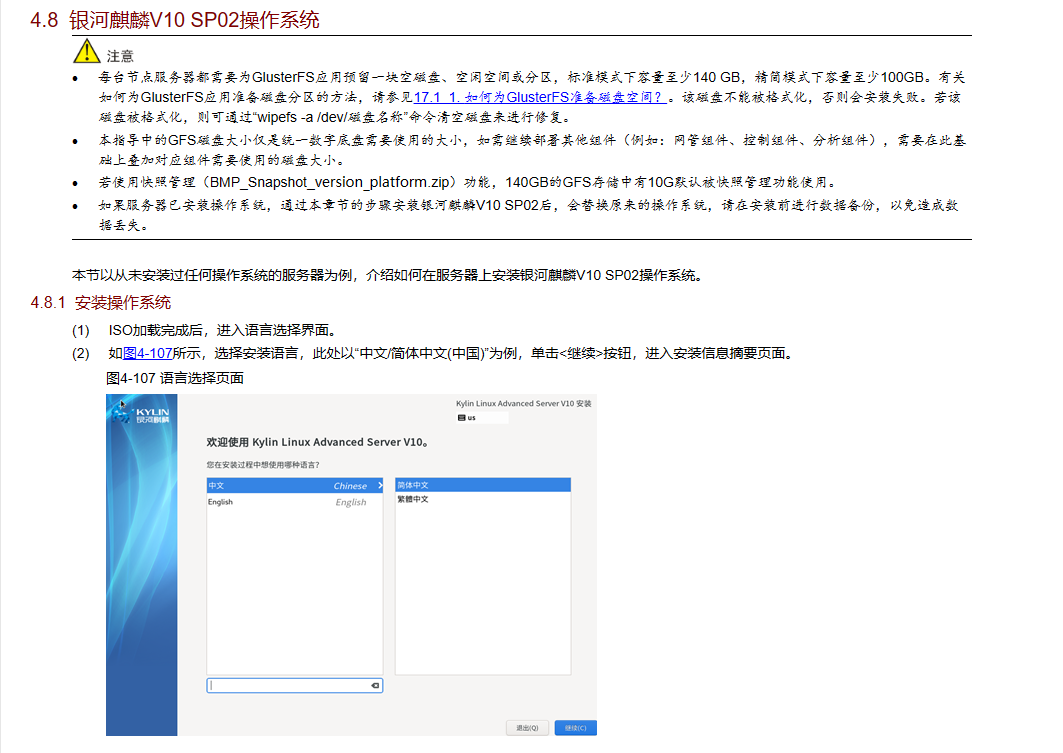Click the yellow warning triangle icon
The height and width of the screenshot is (753, 1063).
tap(87, 52)
